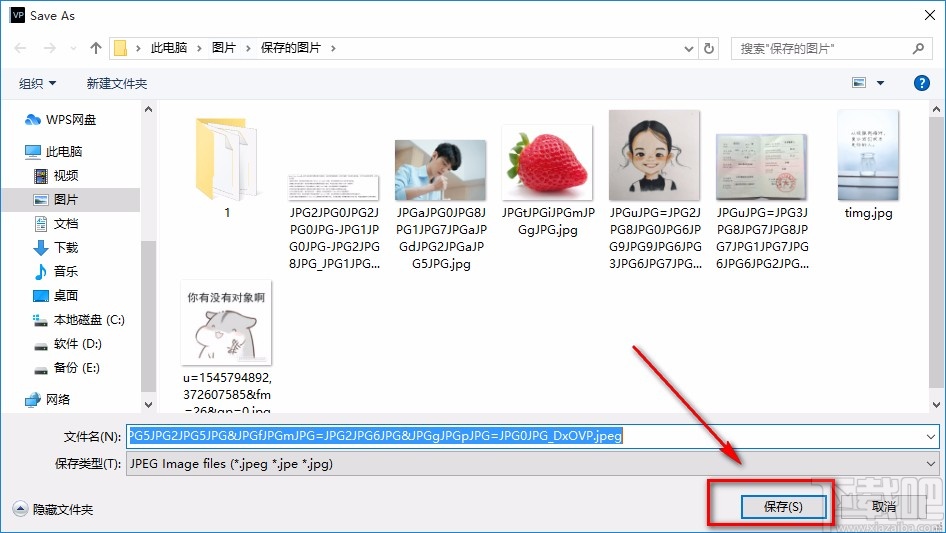Viewport: 946px width, 533px height.
Task: Select the timg.jpg thumbnail
Action: [868, 155]
